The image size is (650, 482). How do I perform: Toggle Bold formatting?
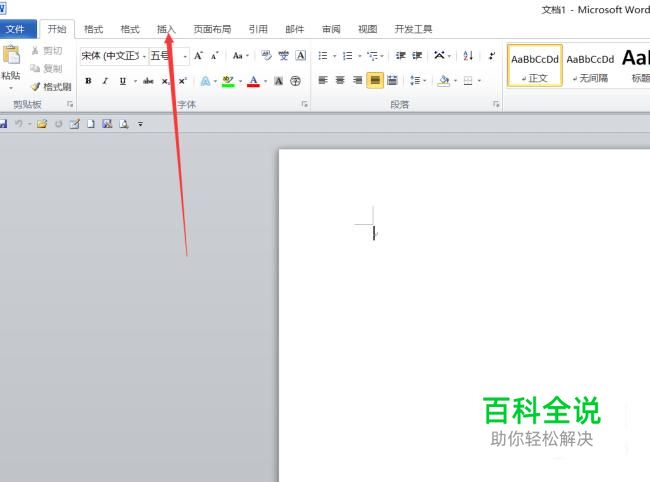coord(88,81)
